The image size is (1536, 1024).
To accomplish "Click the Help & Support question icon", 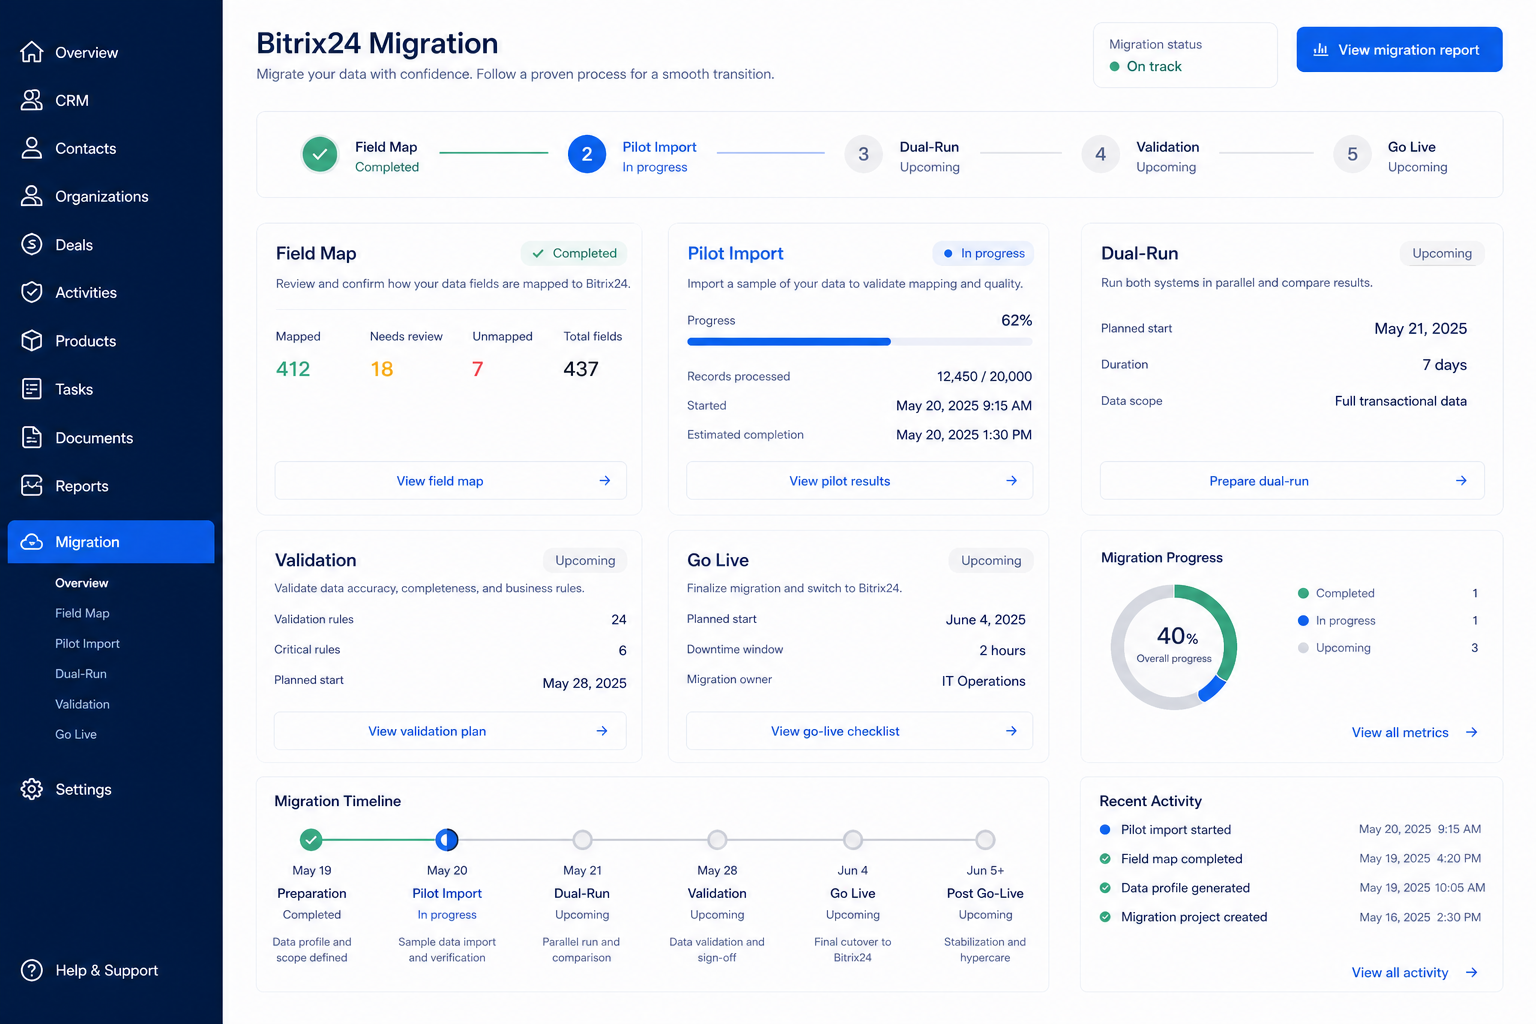I will tap(32, 970).
